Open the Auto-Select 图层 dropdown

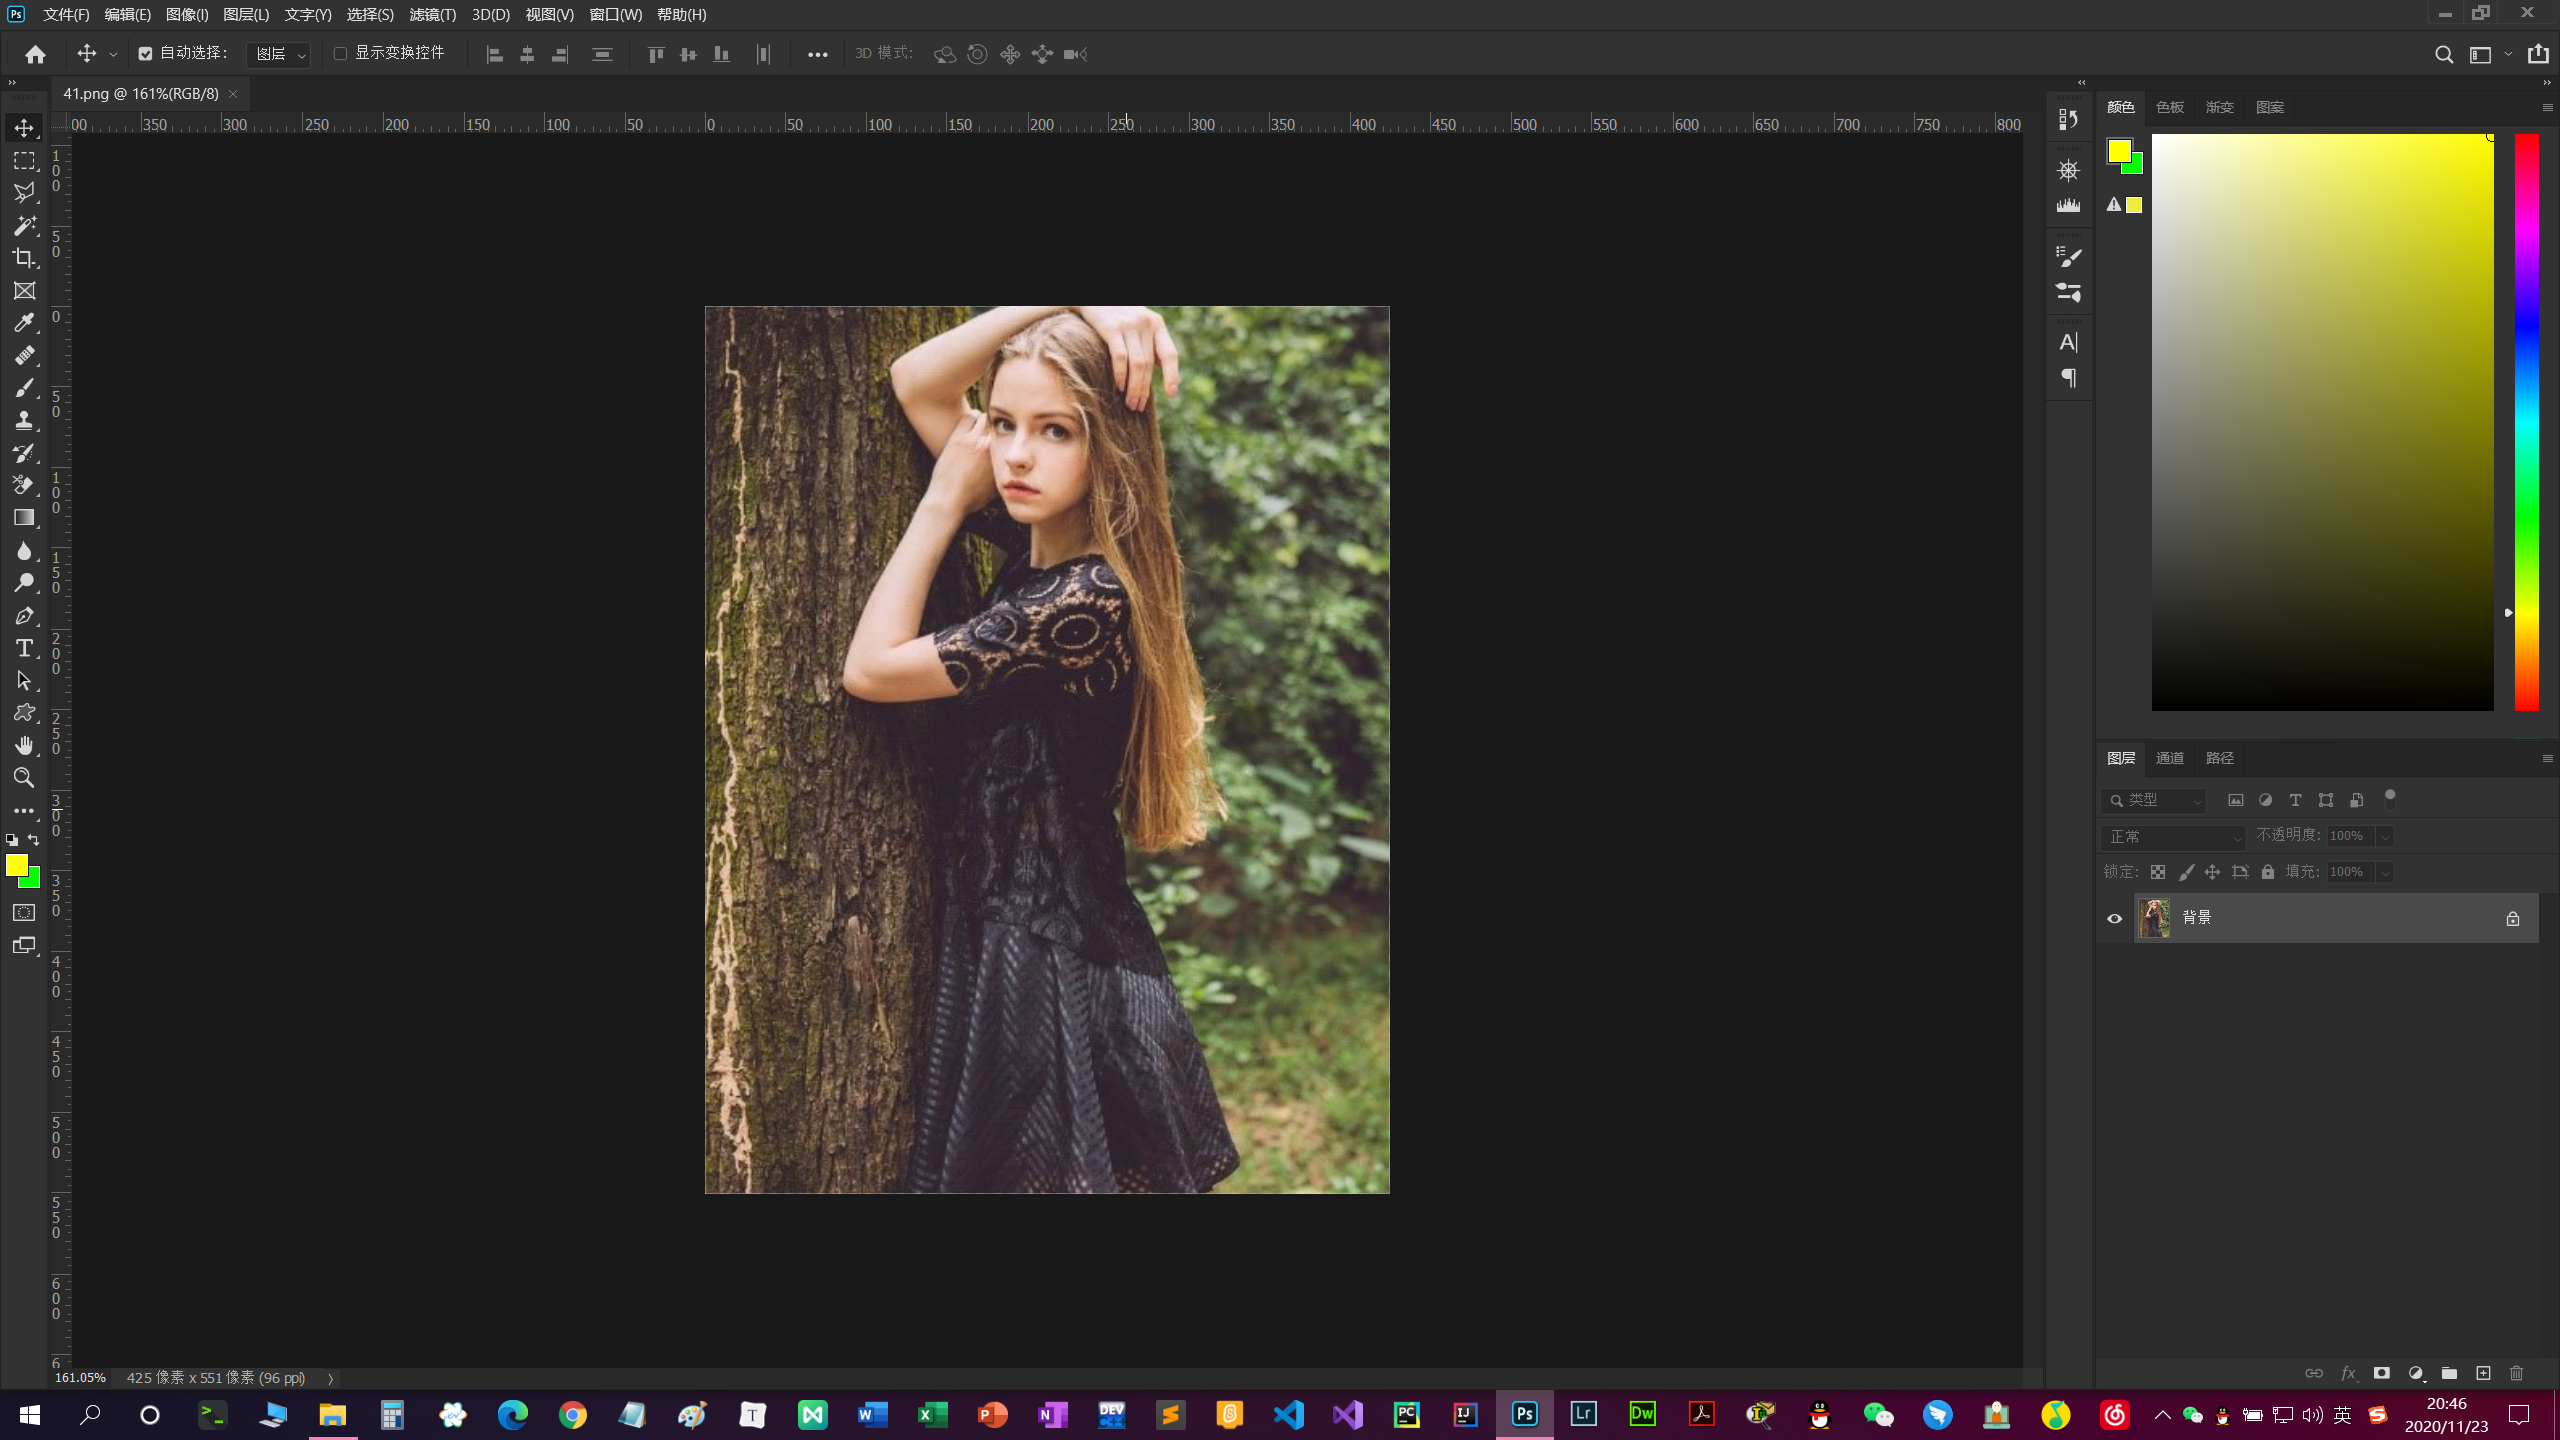click(x=278, y=54)
